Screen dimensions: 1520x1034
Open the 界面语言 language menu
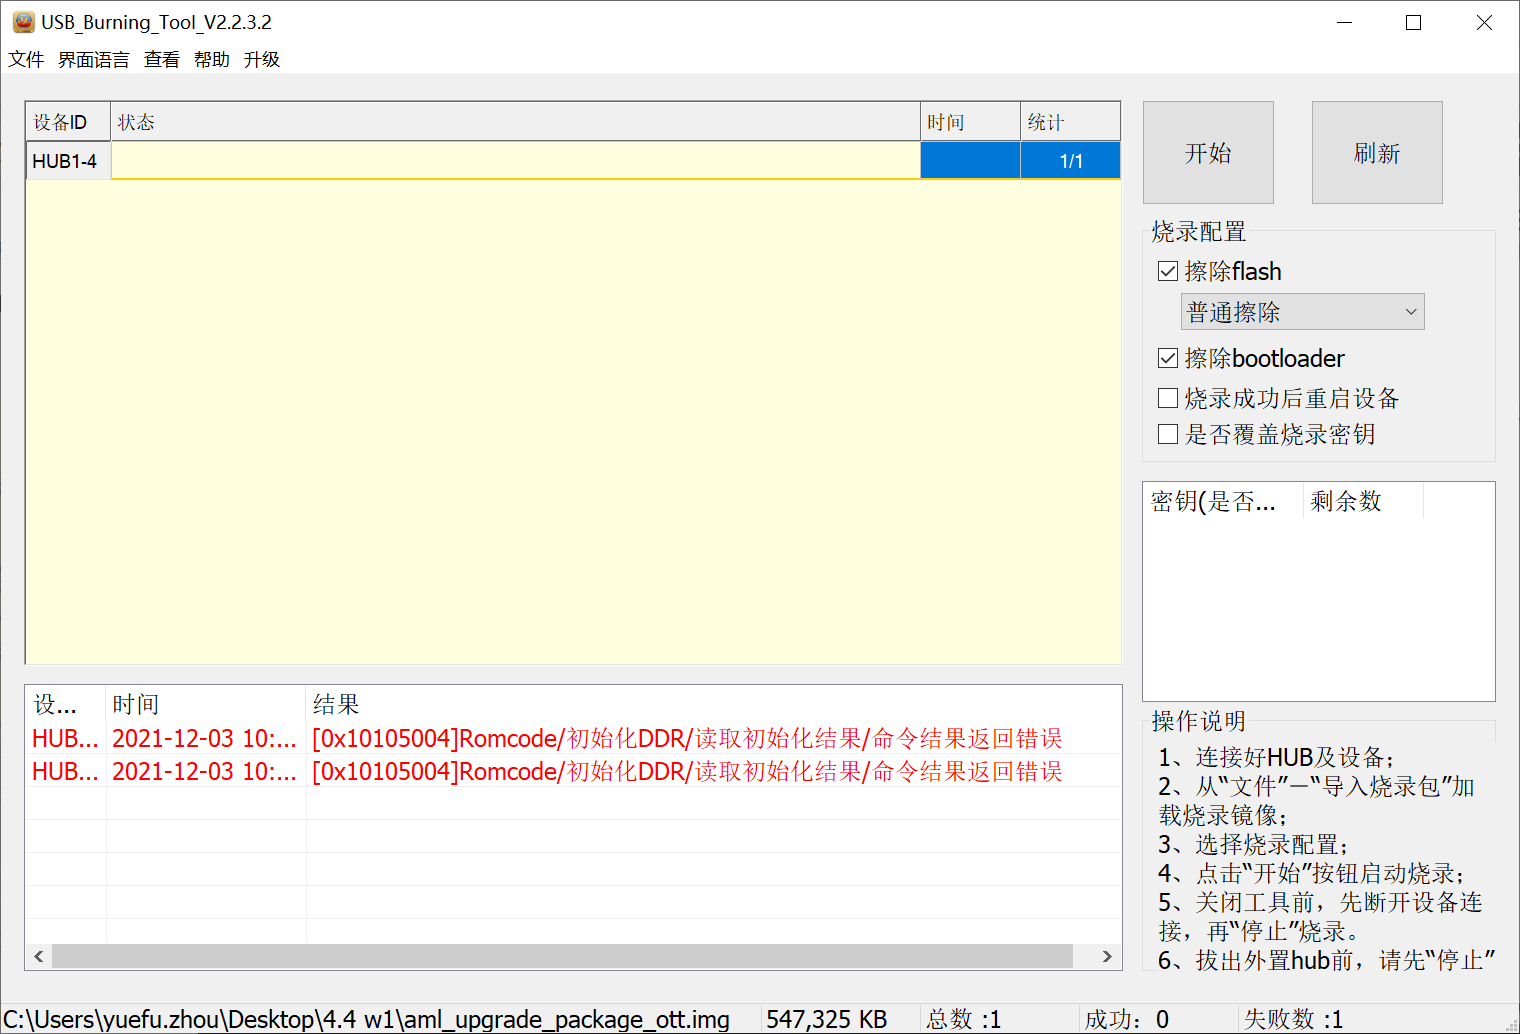point(93,59)
